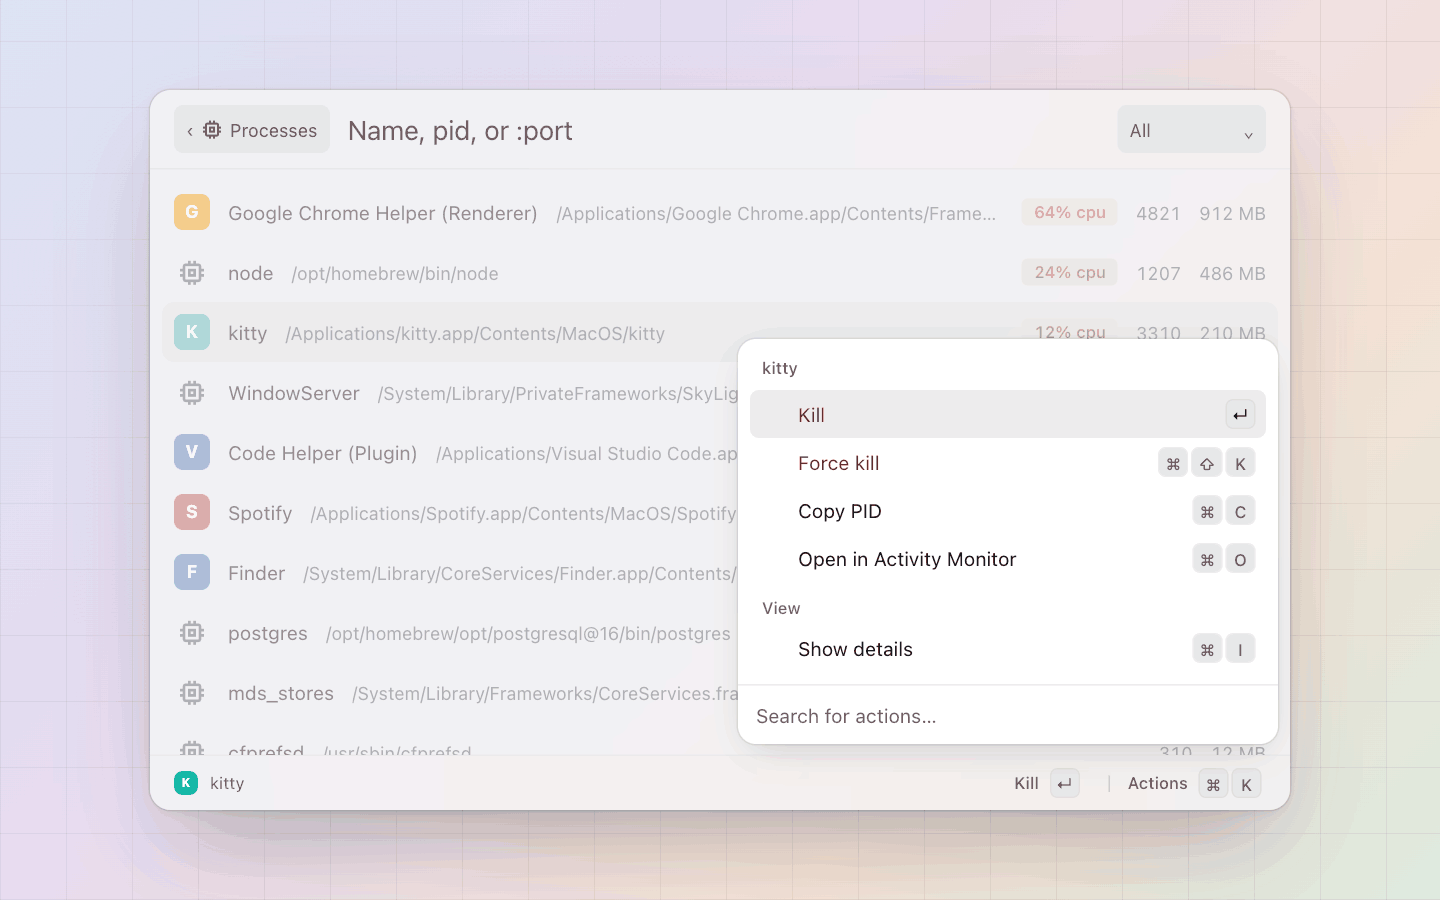
Task: Click the Google Chrome Helper 'G' icon
Action: pyautogui.click(x=192, y=212)
